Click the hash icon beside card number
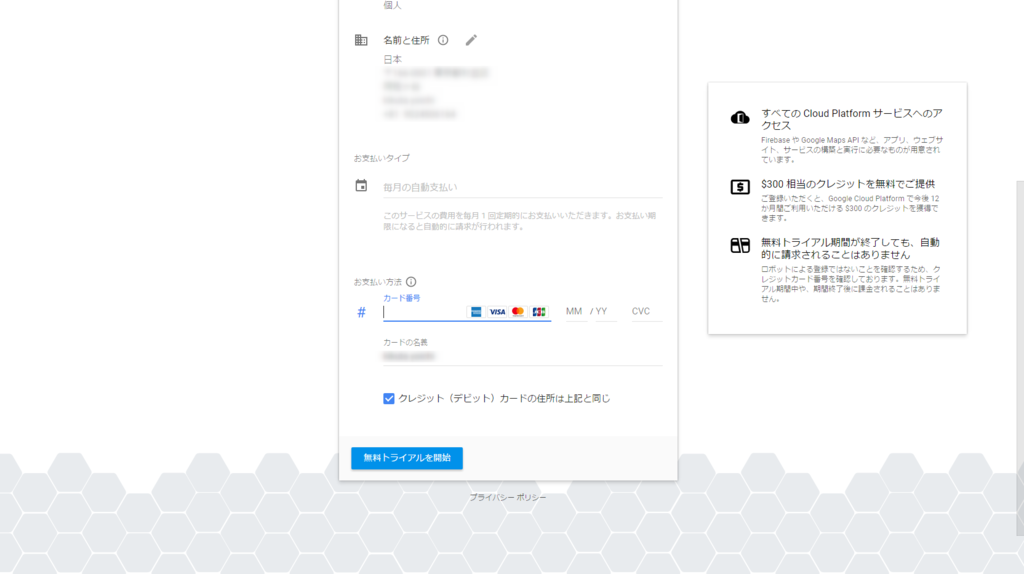The width and height of the screenshot is (1024, 574). pyautogui.click(x=361, y=312)
